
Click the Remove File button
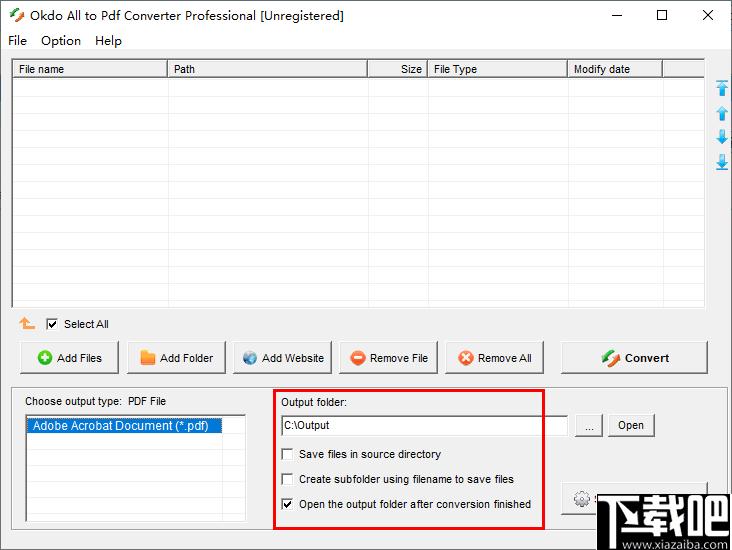coord(388,358)
